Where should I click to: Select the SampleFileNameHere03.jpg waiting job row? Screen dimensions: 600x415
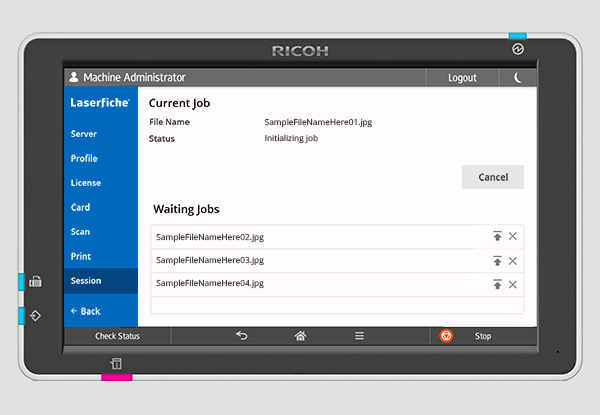(x=337, y=260)
